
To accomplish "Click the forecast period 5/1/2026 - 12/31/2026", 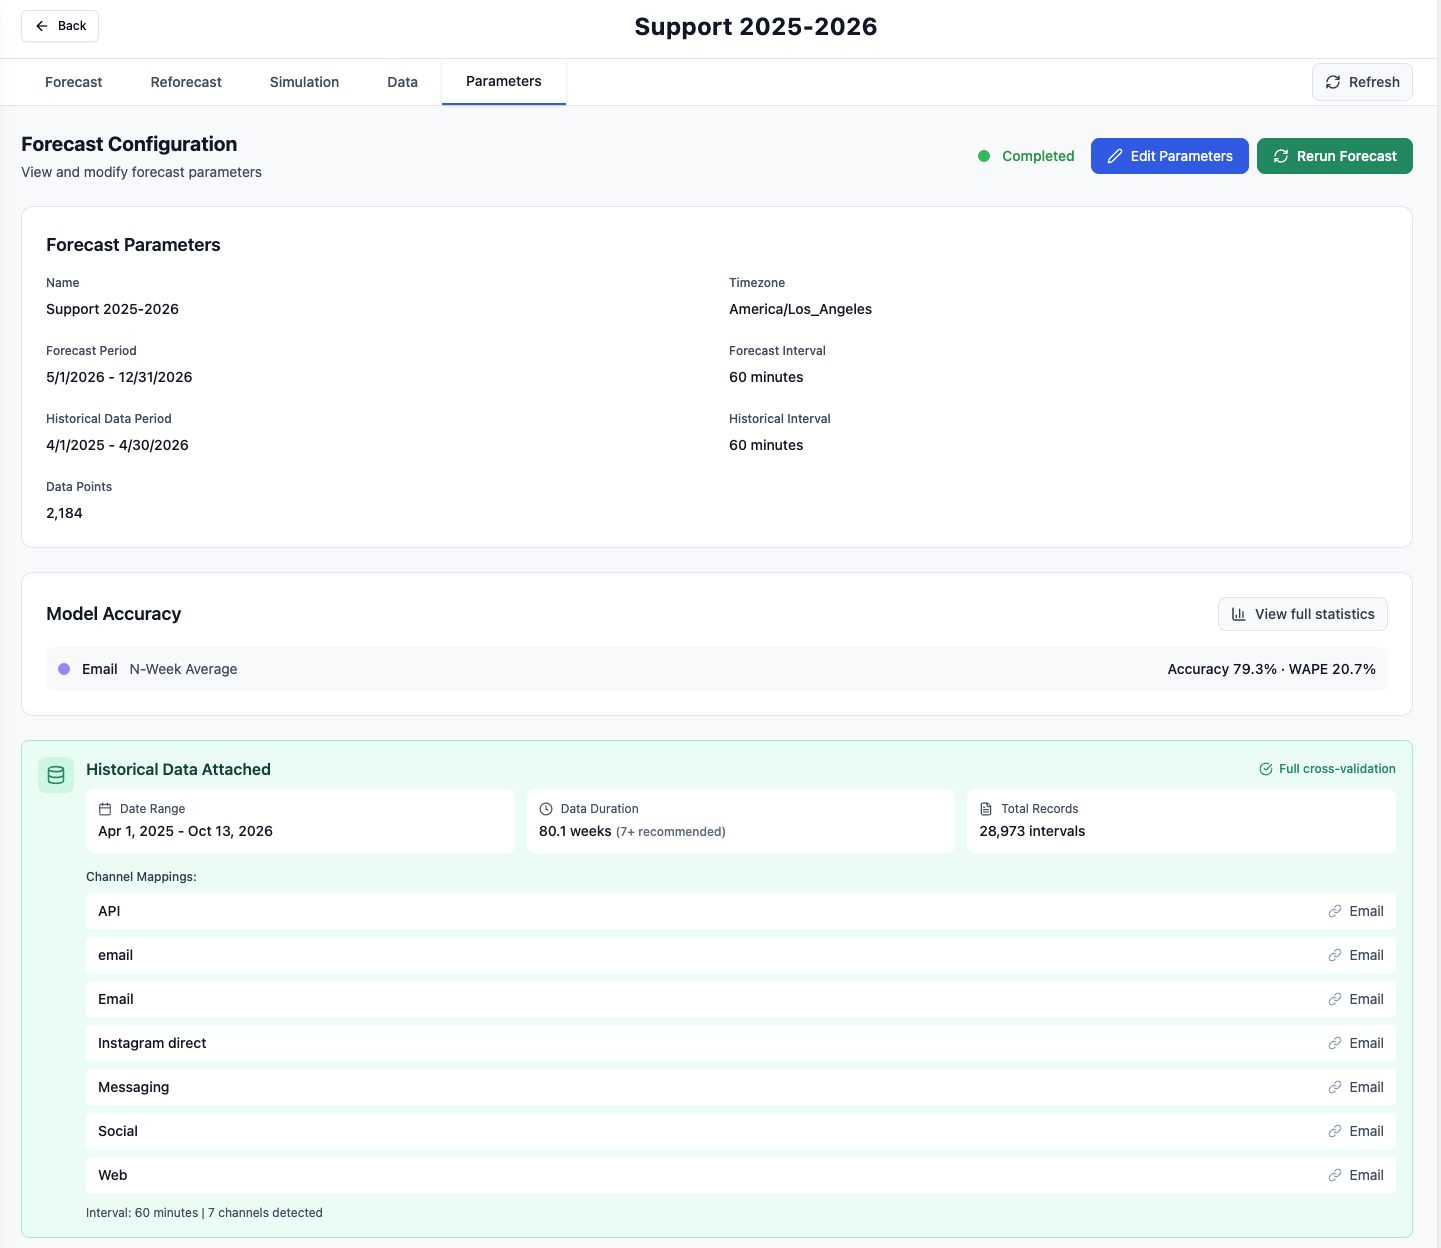I will click(x=119, y=377).
